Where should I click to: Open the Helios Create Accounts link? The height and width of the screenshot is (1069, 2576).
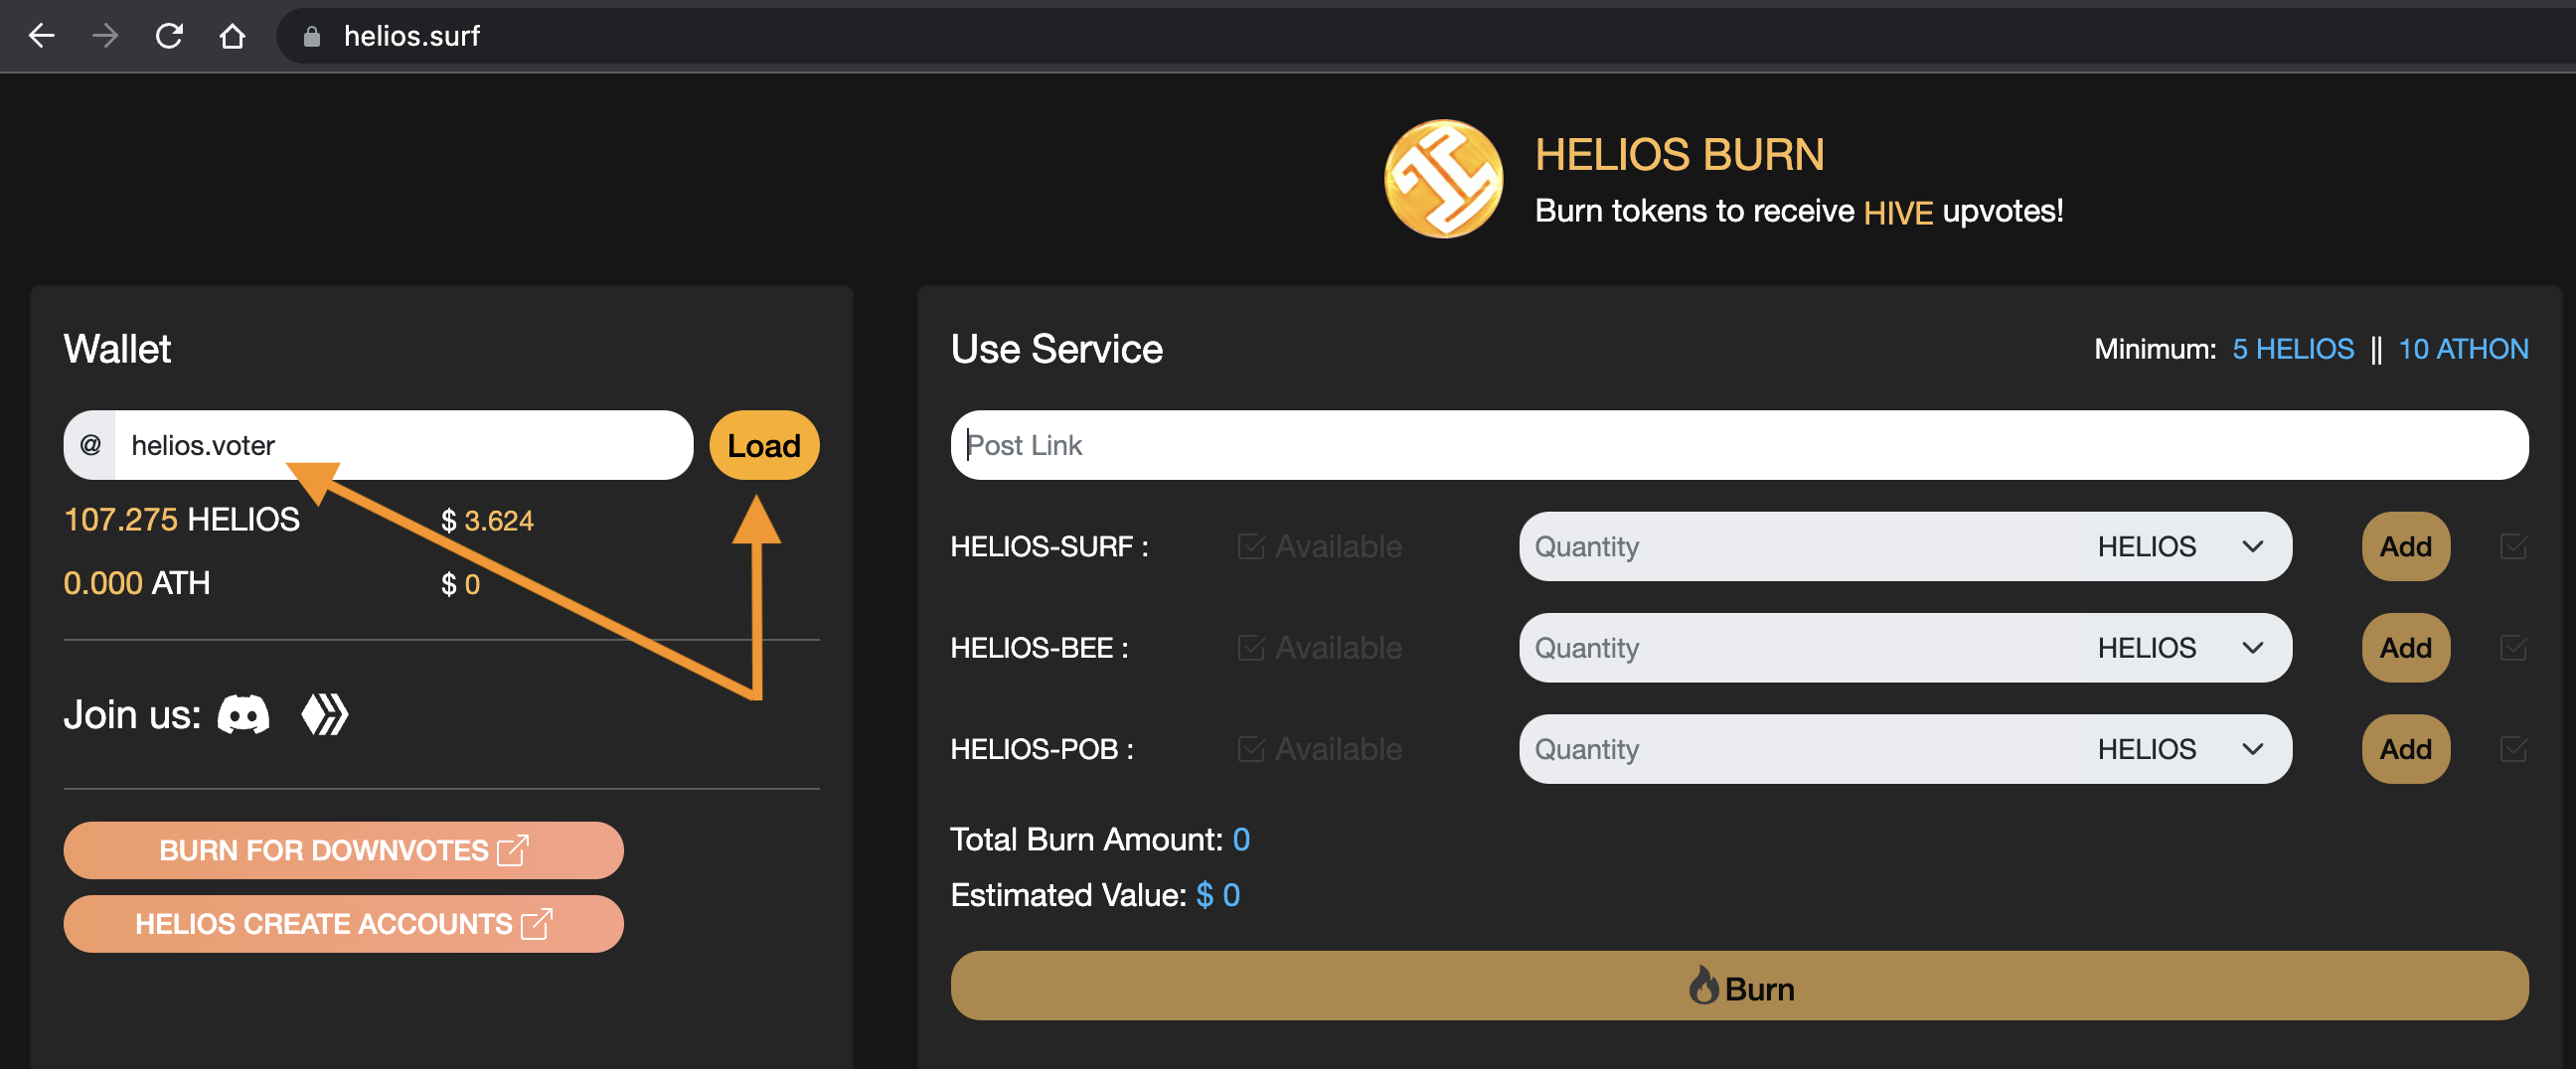click(343, 923)
